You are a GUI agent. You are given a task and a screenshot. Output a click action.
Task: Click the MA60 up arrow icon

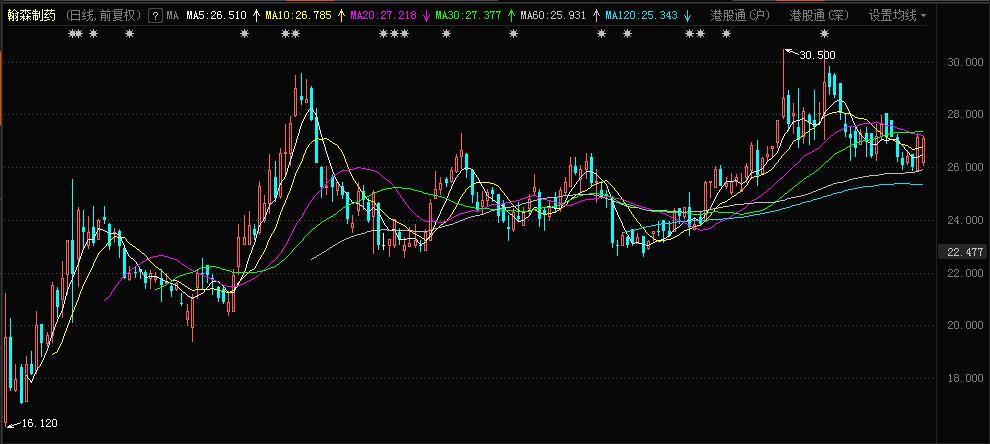point(596,15)
